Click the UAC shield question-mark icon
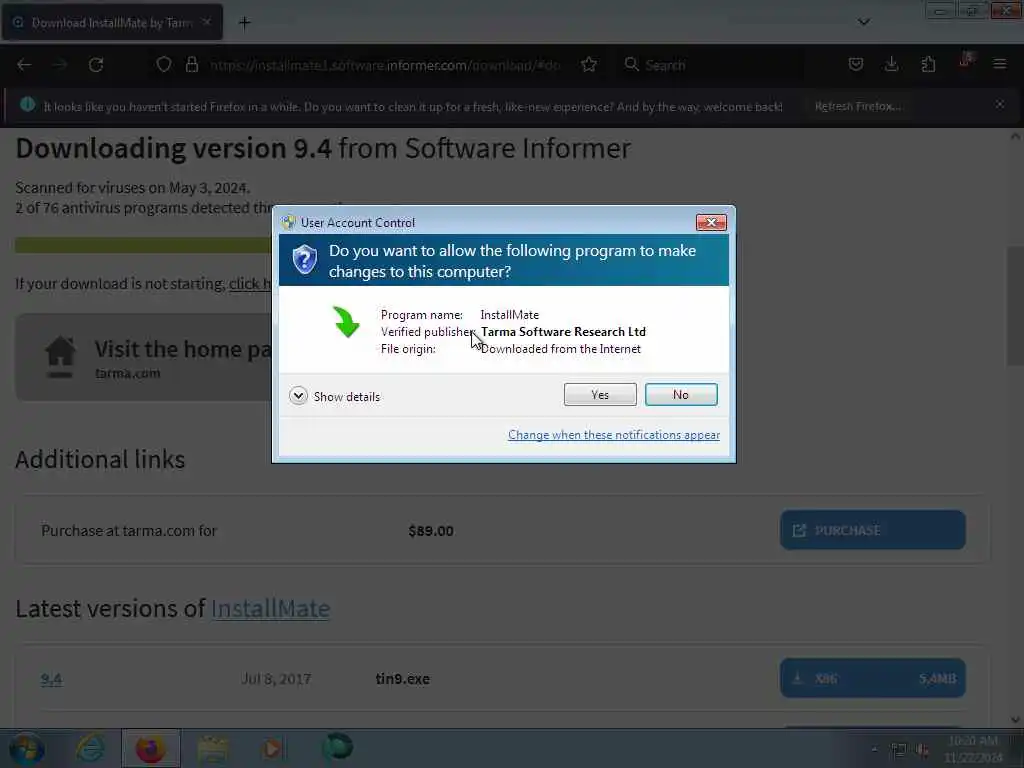 point(304,260)
